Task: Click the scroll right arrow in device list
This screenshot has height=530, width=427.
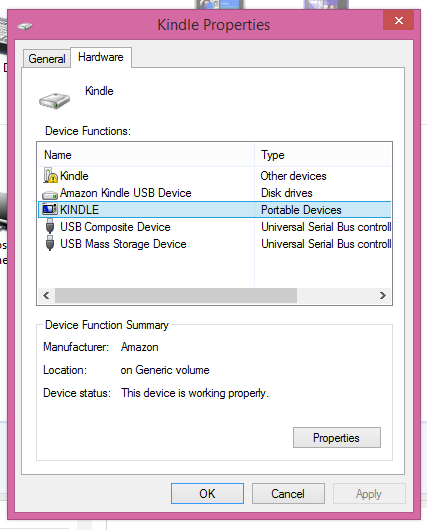Action: click(x=383, y=296)
